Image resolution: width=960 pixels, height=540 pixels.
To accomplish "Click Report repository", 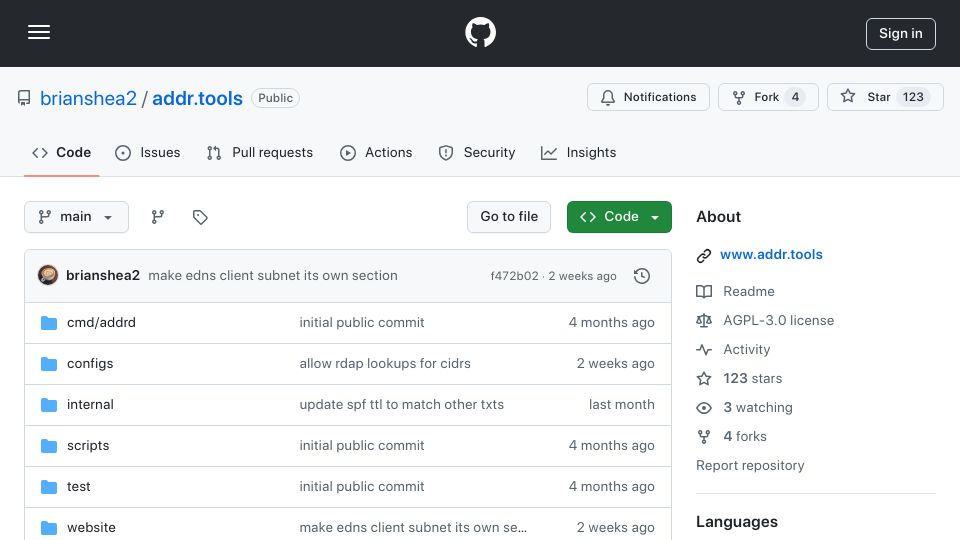I will (750, 465).
